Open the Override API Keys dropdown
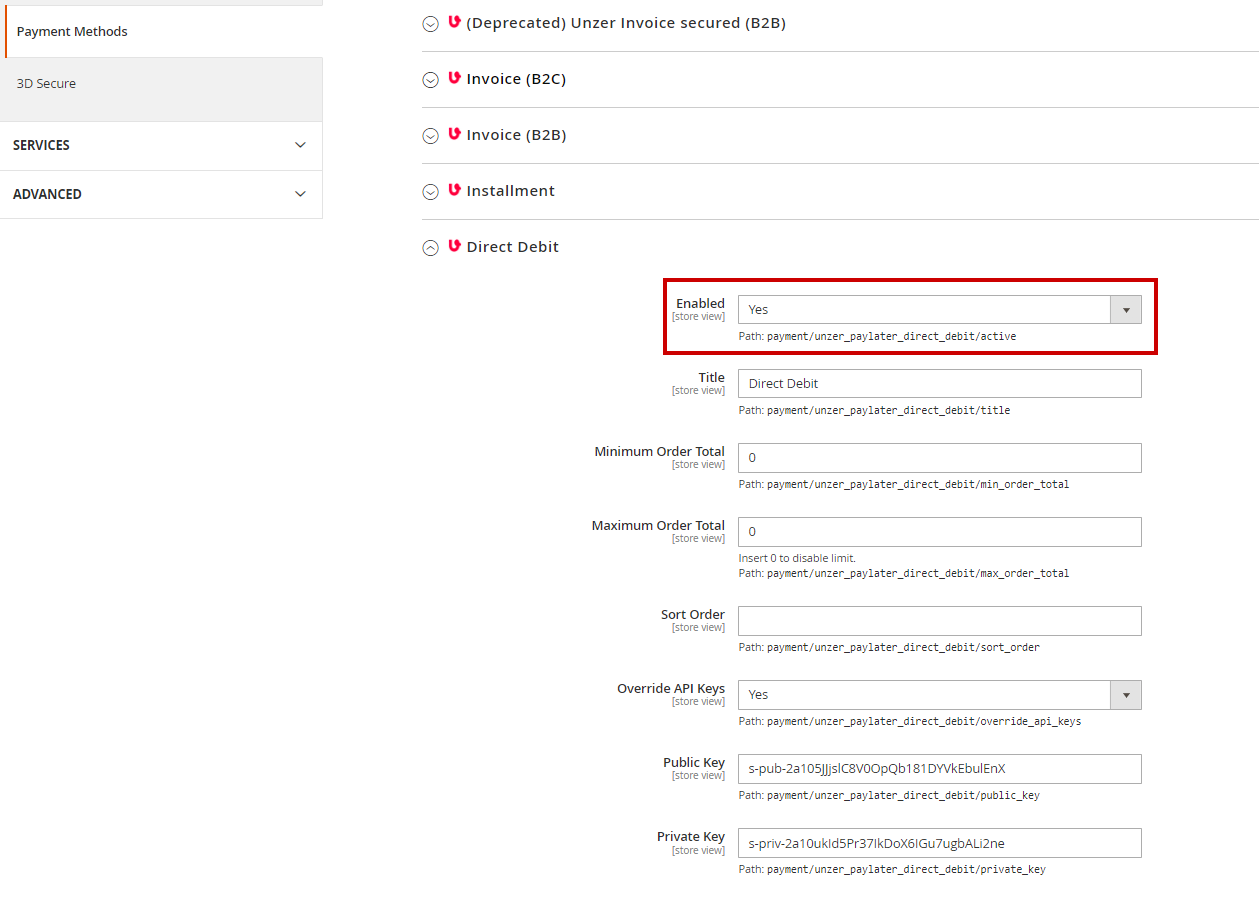This screenshot has height=897, width=1259. pyautogui.click(x=939, y=695)
